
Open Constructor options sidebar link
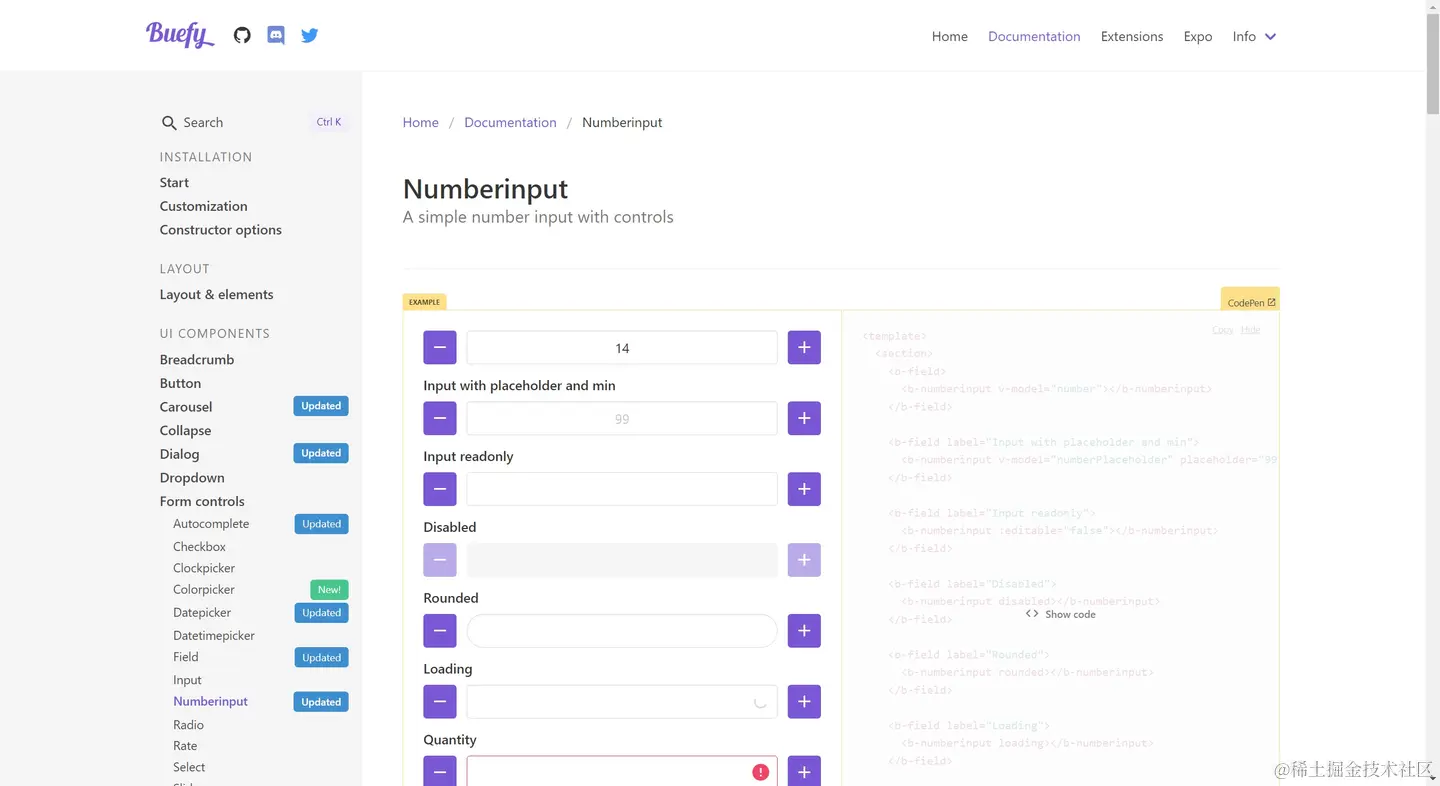[x=220, y=230]
